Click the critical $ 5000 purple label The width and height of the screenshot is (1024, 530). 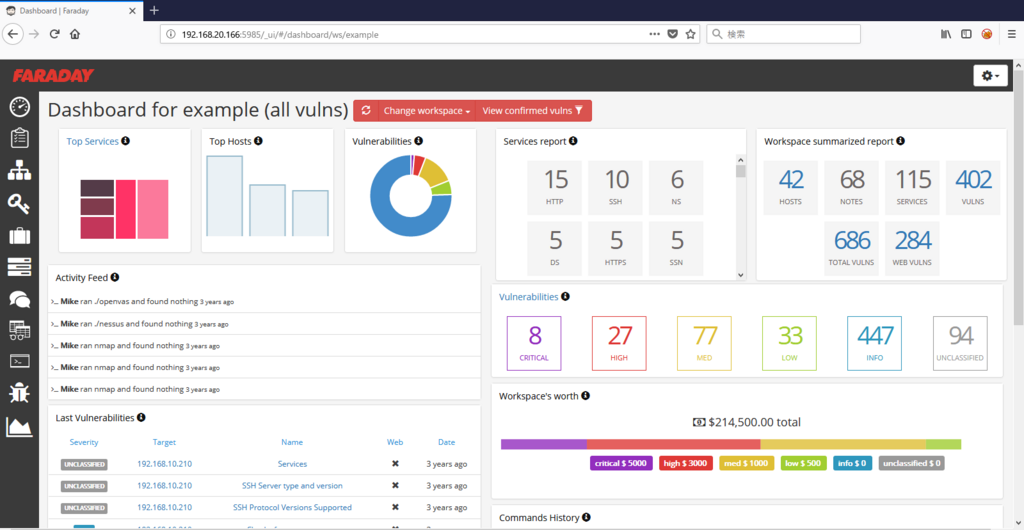620,463
